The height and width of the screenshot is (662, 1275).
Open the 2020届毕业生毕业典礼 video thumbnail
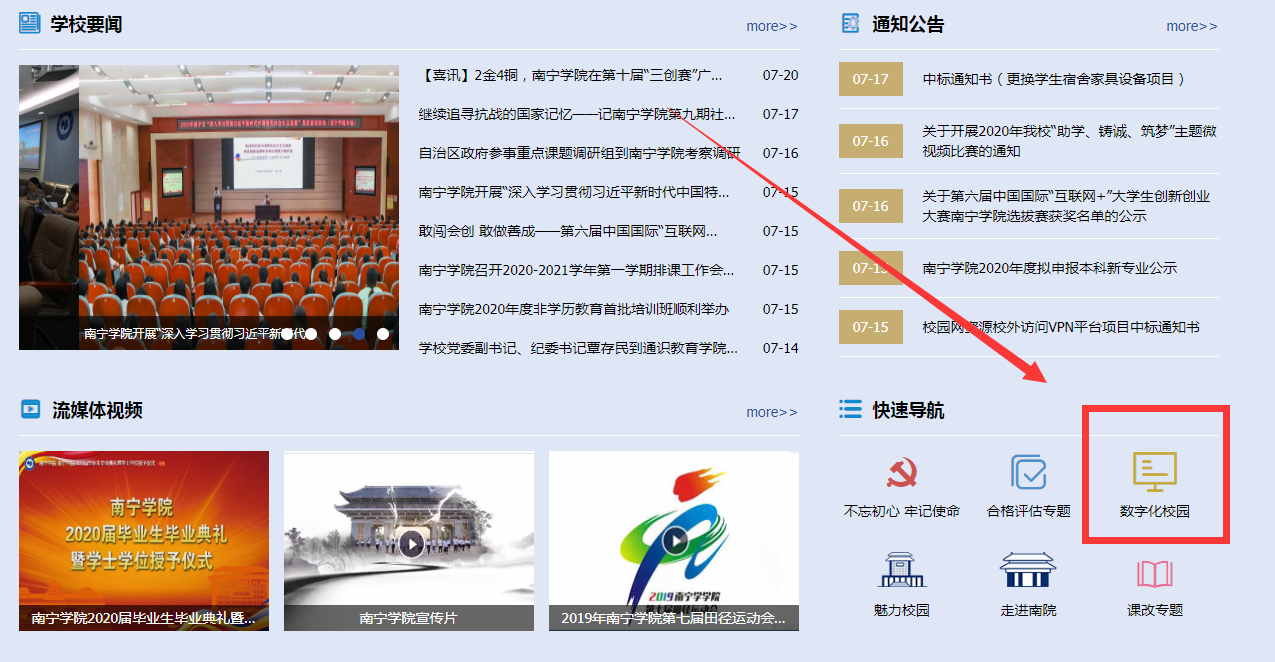pyautogui.click(x=144, y=530)
